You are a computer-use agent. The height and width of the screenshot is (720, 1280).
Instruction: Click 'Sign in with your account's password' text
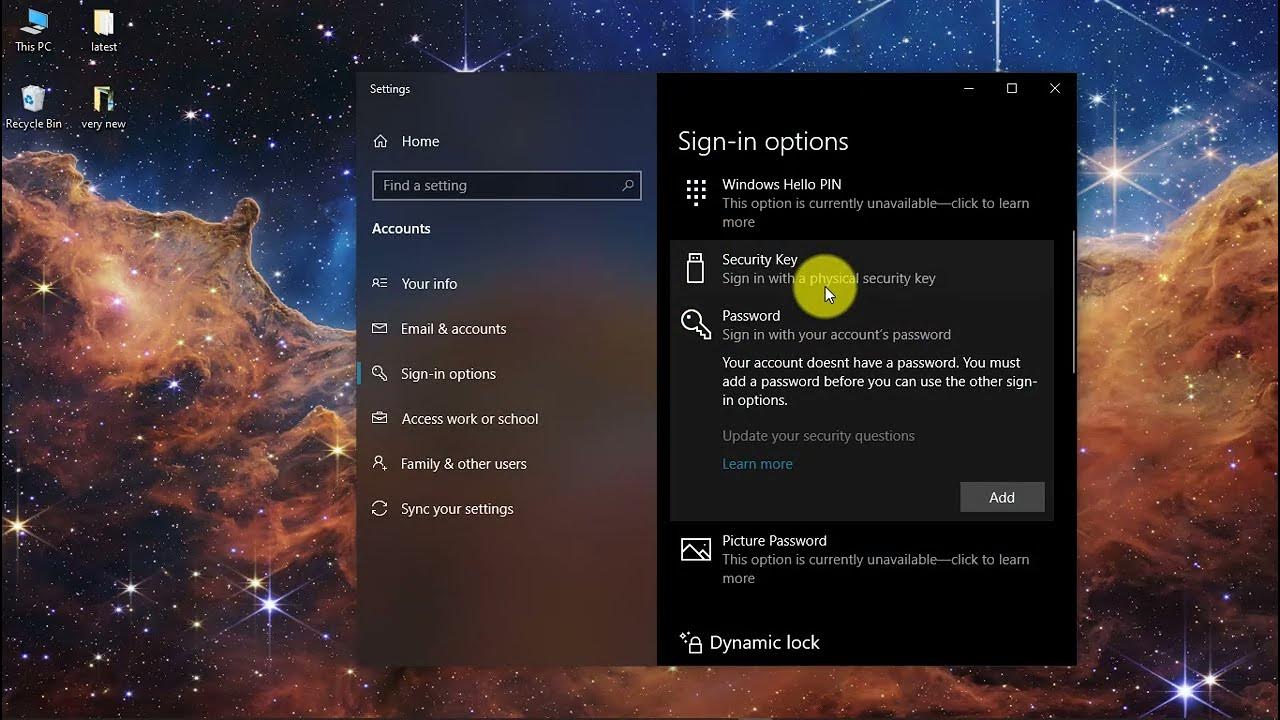pos(836,334)
